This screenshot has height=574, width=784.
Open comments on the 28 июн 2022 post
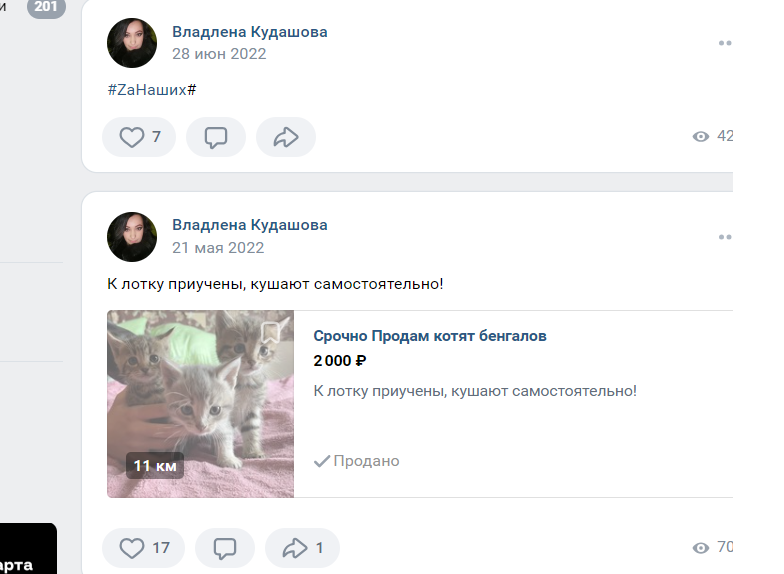coord(216,136)
